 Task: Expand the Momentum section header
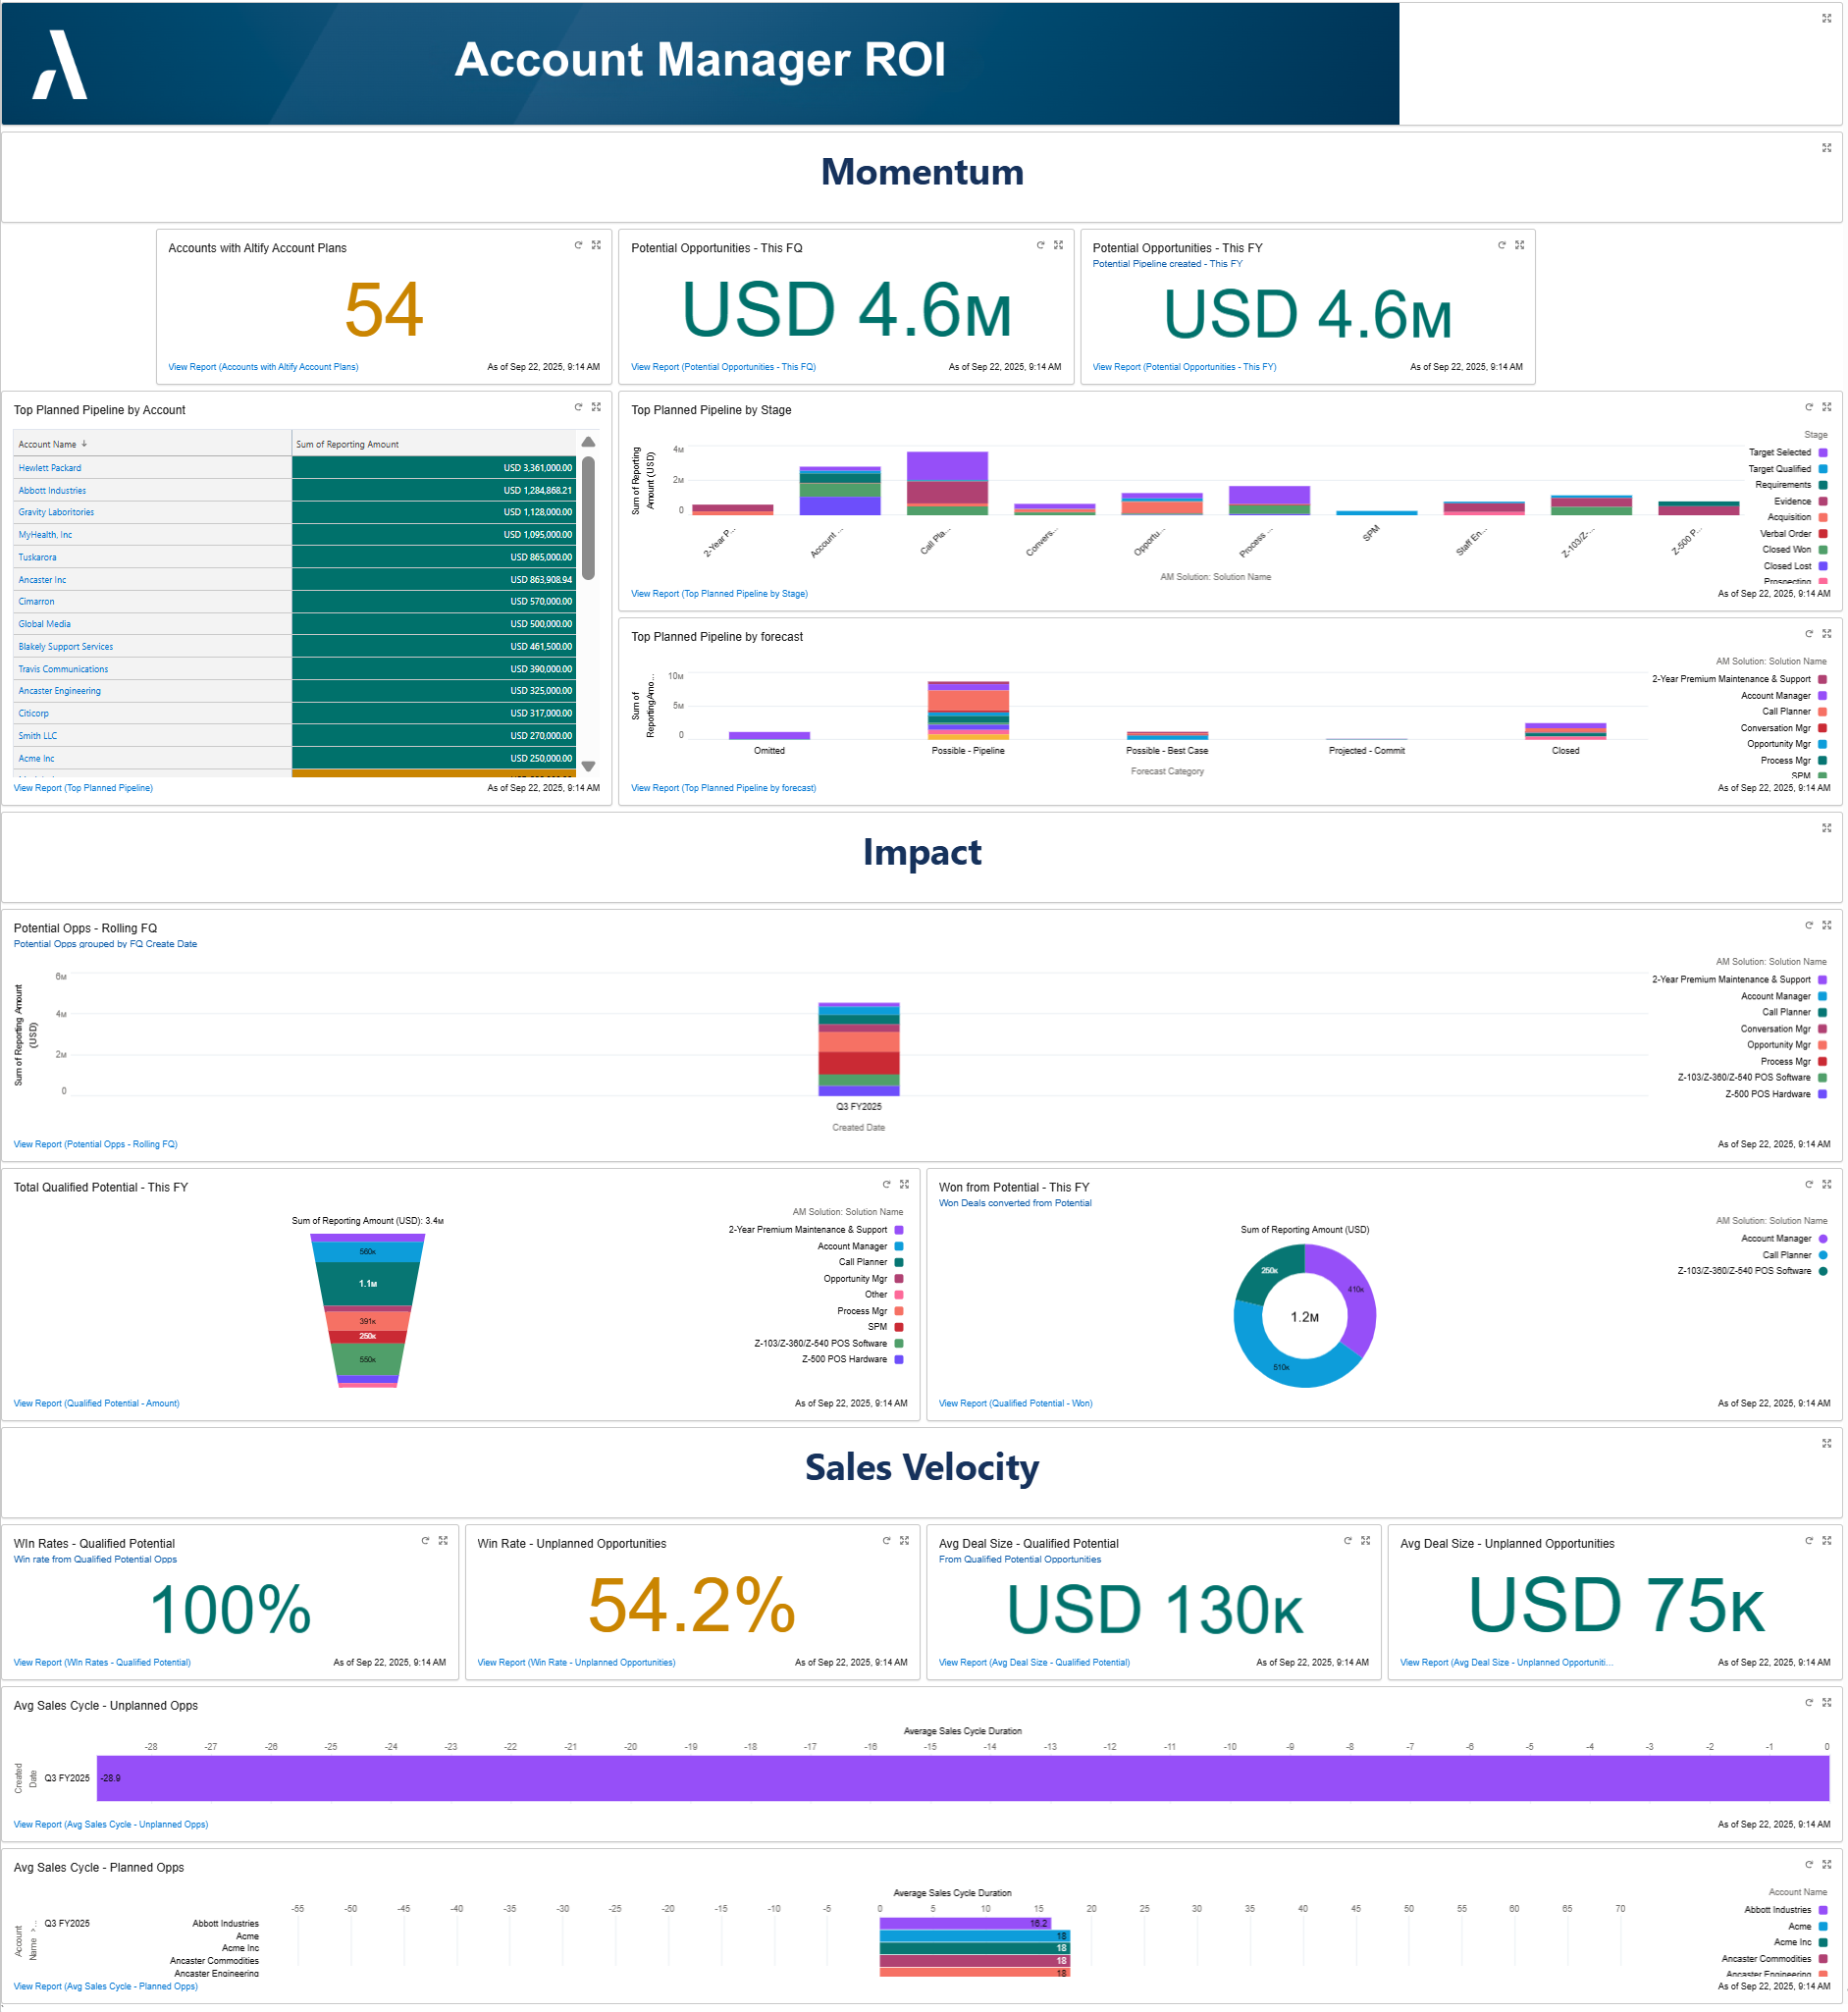coord(1827,148)
